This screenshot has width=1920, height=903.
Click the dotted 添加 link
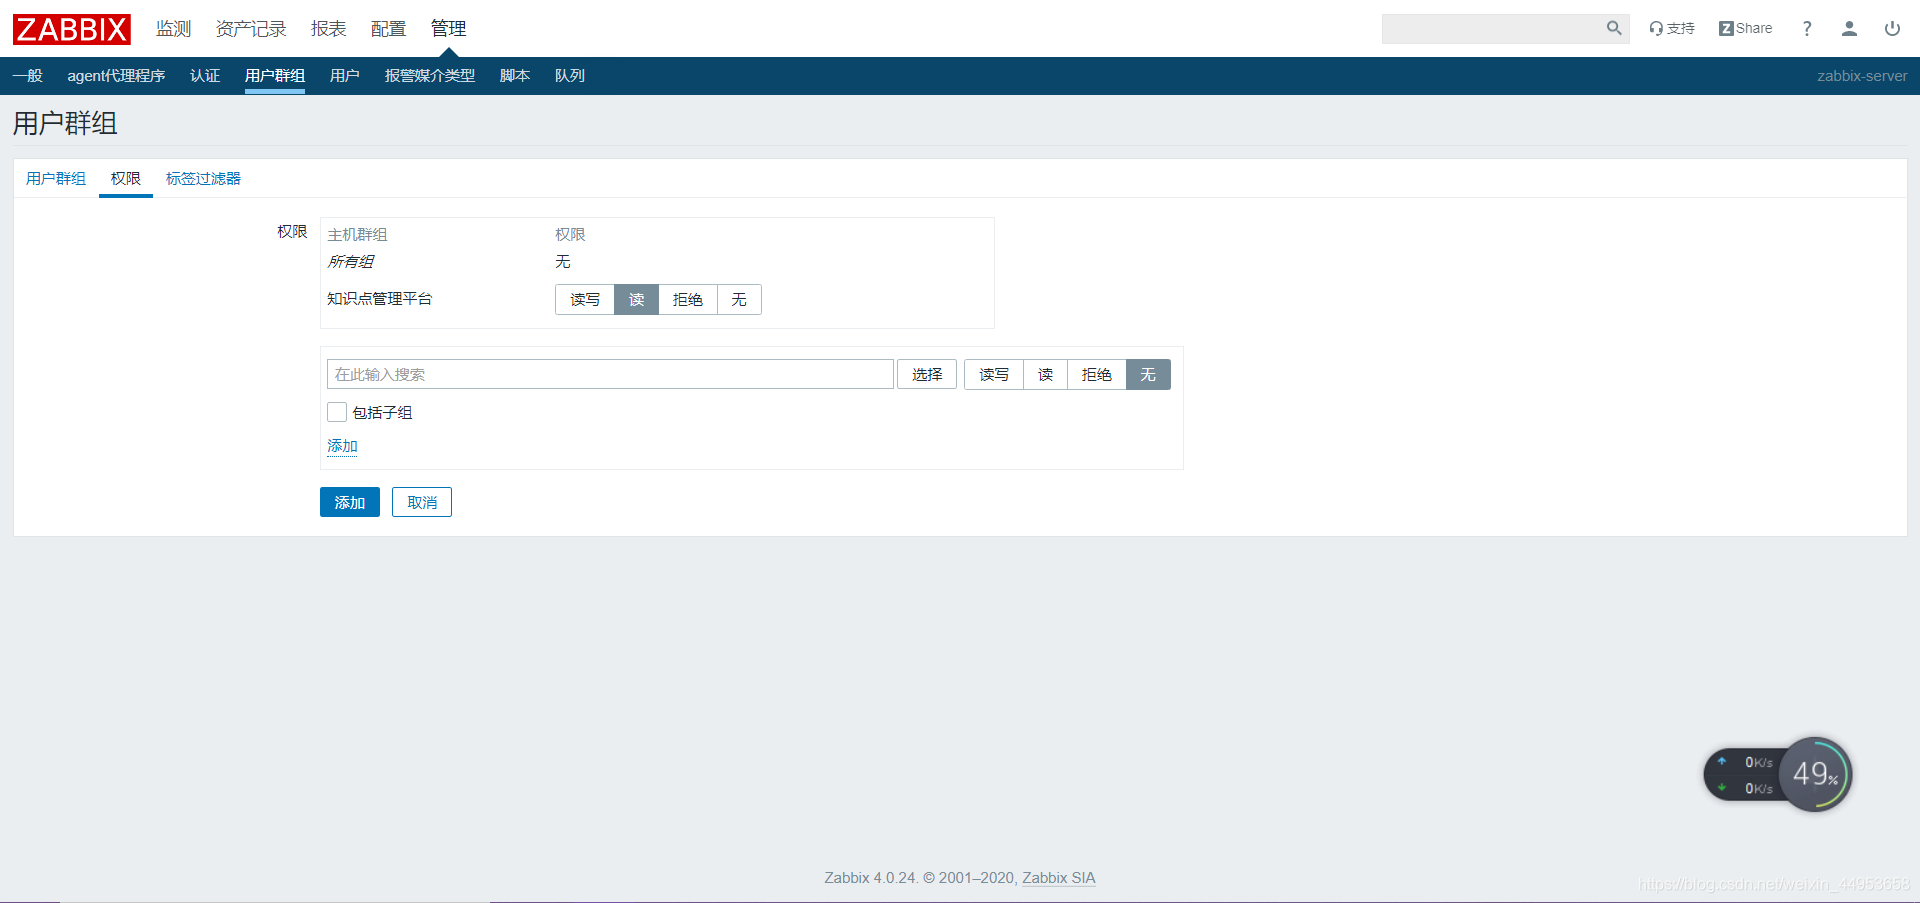[x=342, y=446]
